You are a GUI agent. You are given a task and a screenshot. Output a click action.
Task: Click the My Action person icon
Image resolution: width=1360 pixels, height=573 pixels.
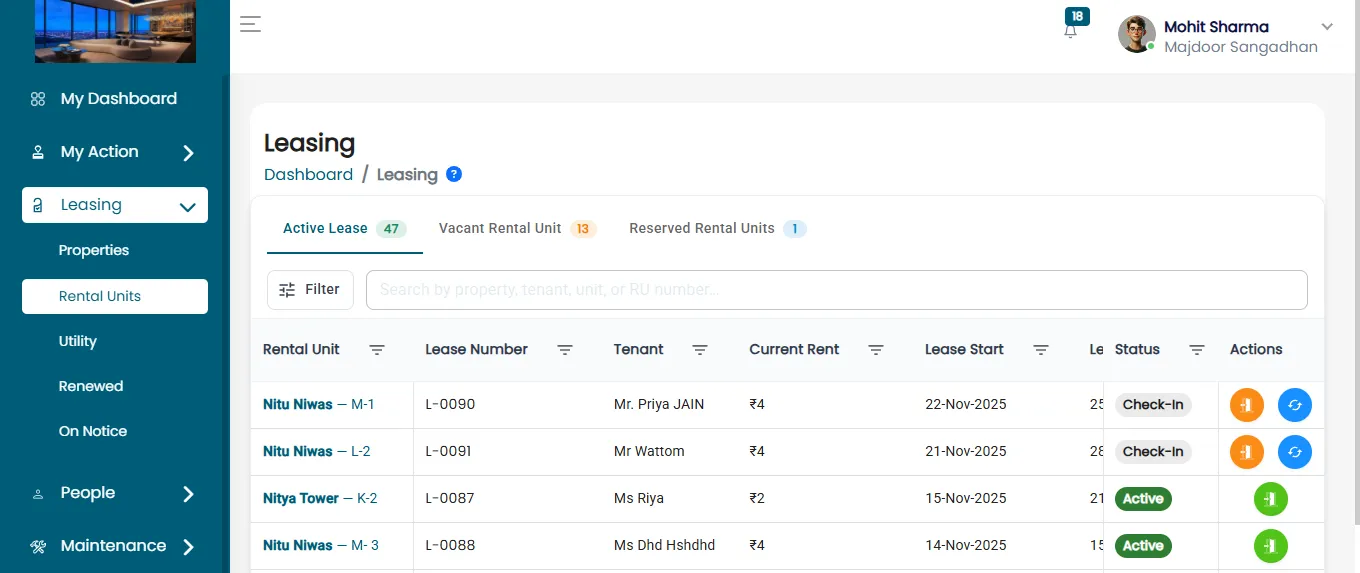tap(38, 152)
